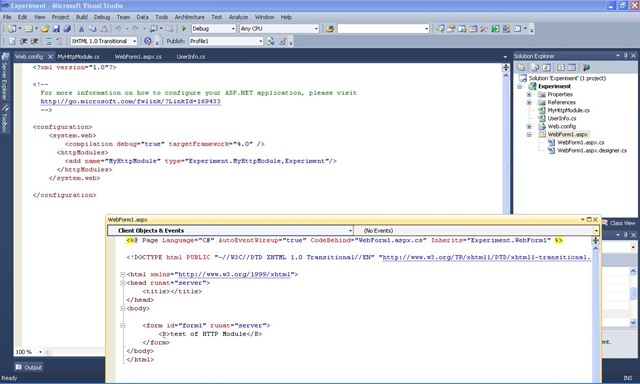The image size is (640, 384).
Task: Open the (No Events) dropdown
Action: click(x=596, y=231)
